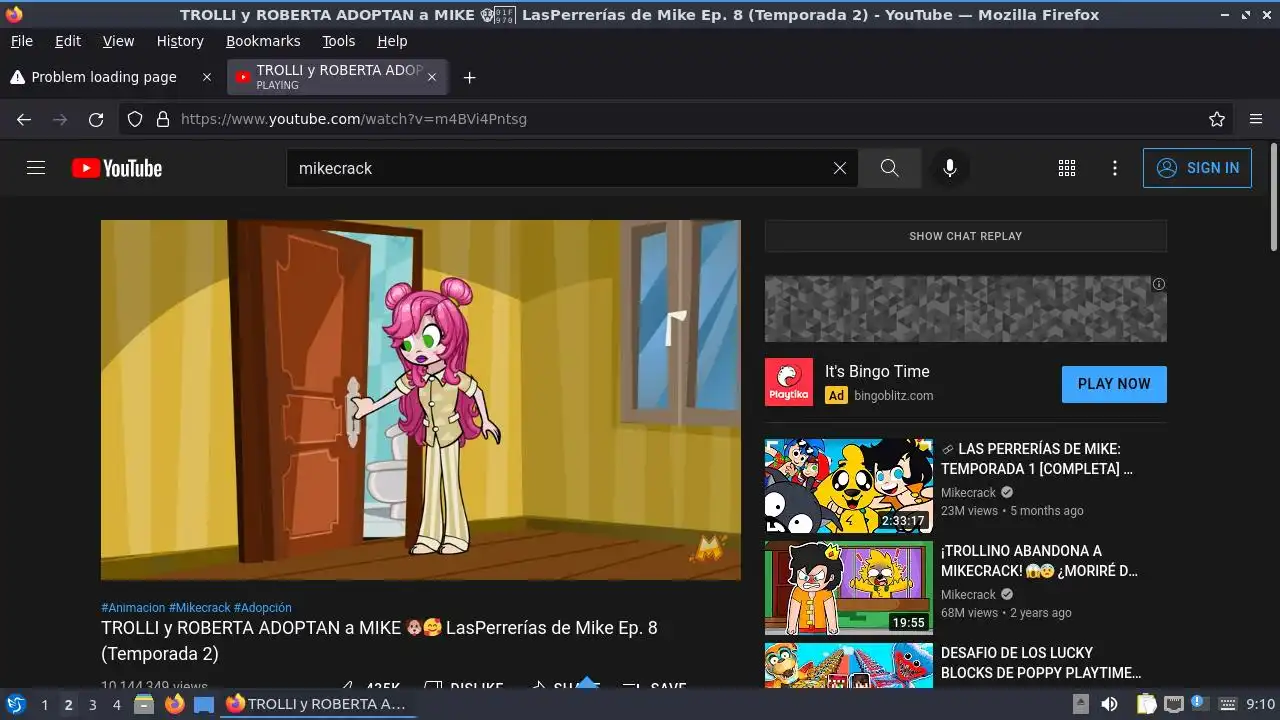Click Playtika ad logo
Screen dimensions: 1280x720
point(789,382)
